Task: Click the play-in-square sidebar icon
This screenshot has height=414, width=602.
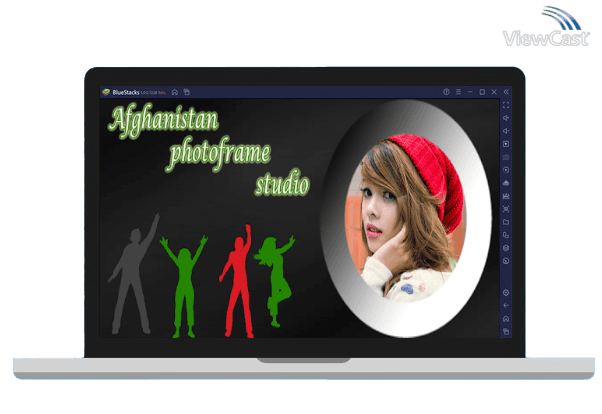Action: 506,144
